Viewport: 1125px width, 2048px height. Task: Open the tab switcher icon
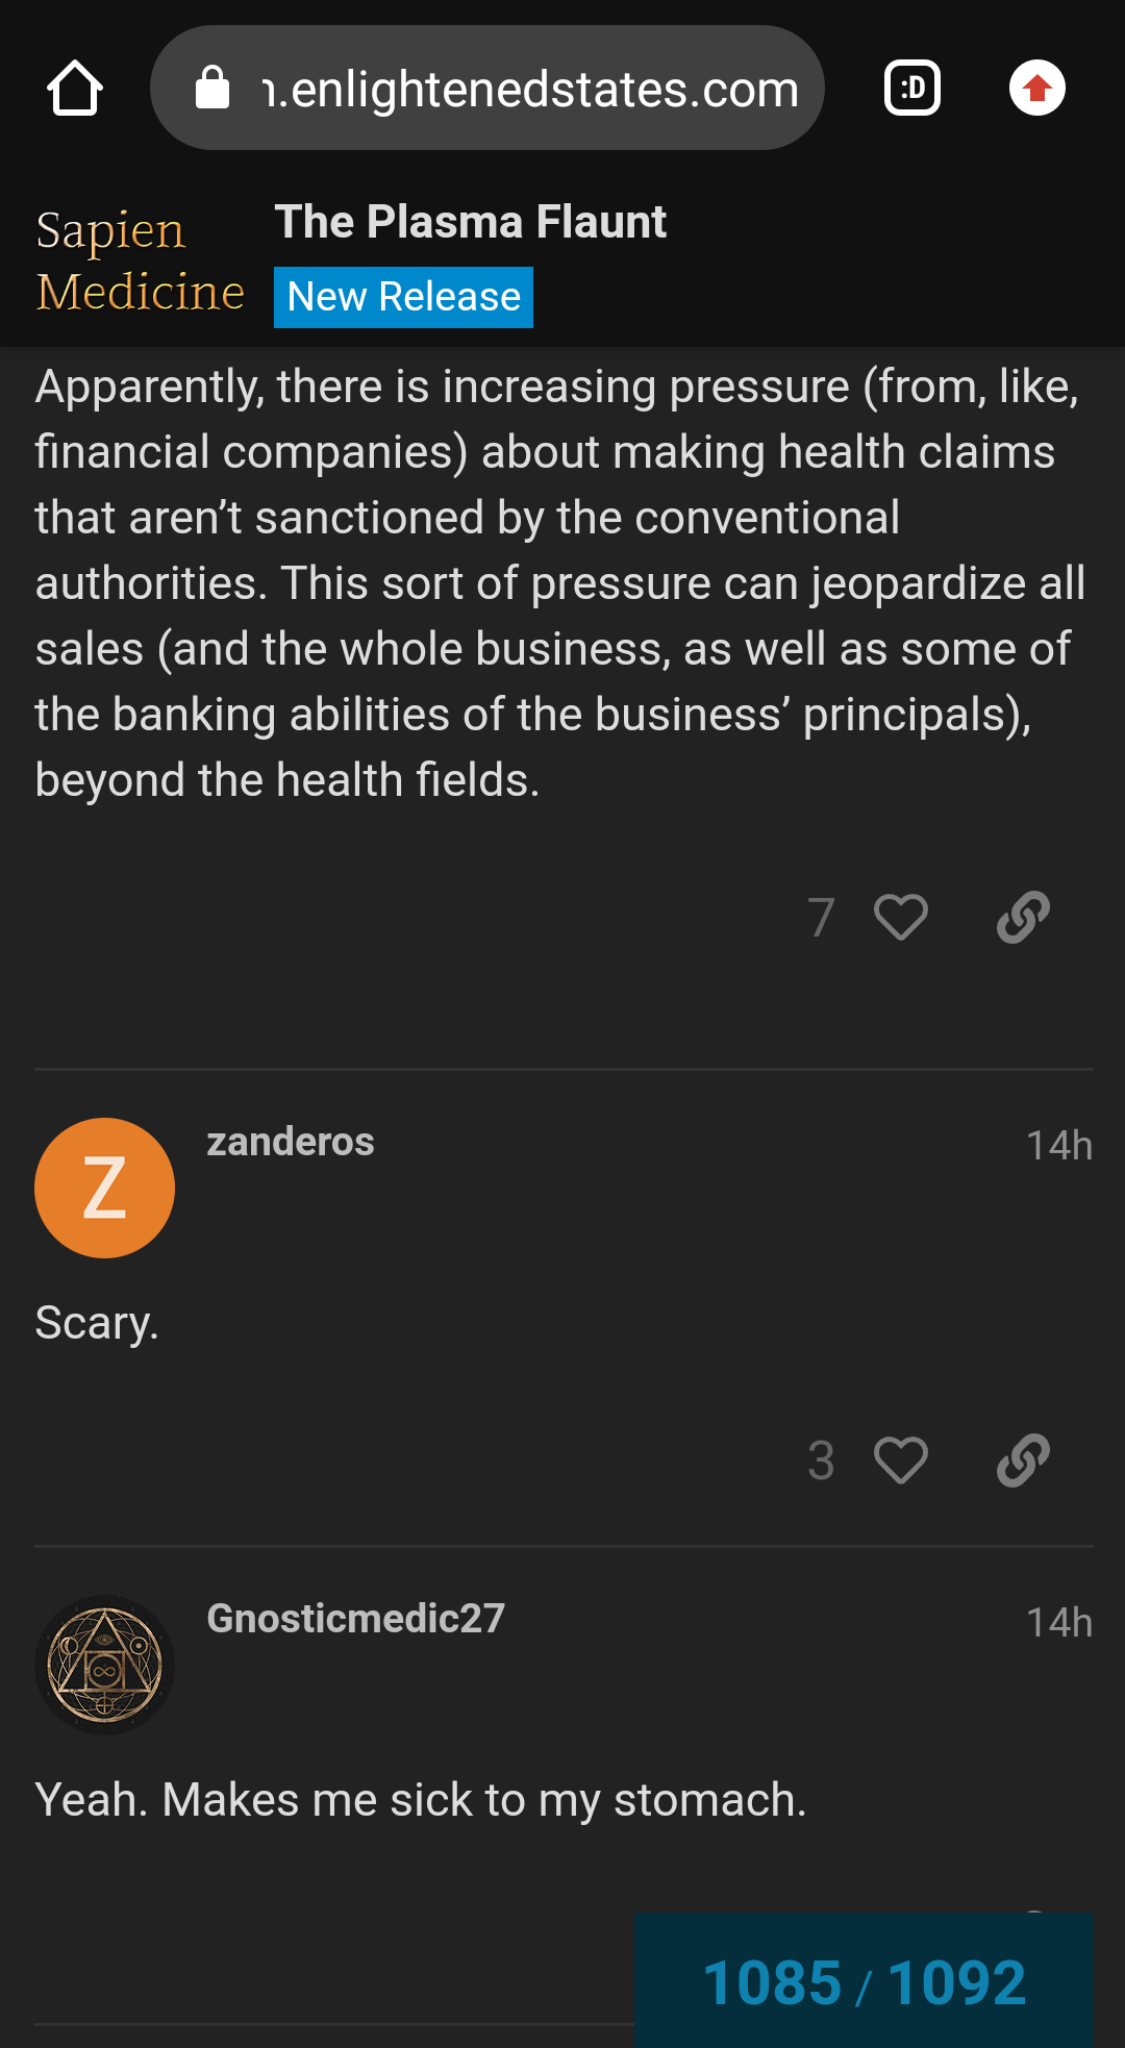coord(912,89)
